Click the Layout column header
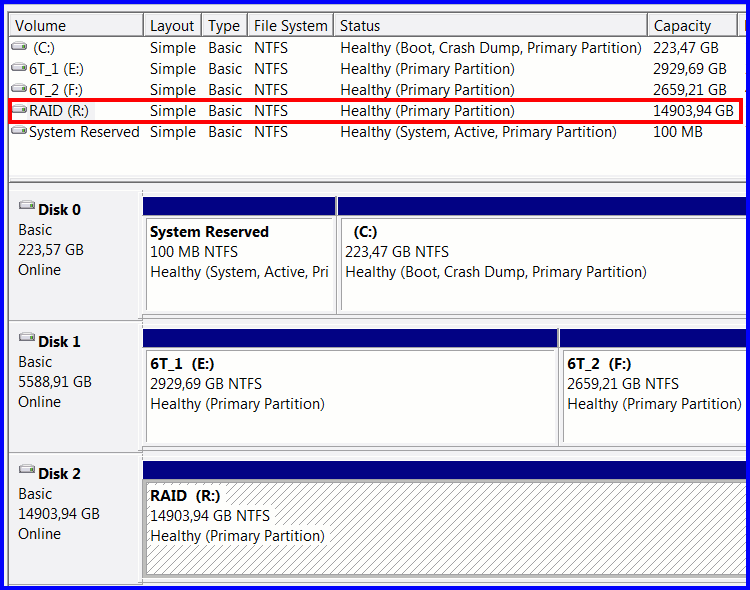 coord(173,25)
